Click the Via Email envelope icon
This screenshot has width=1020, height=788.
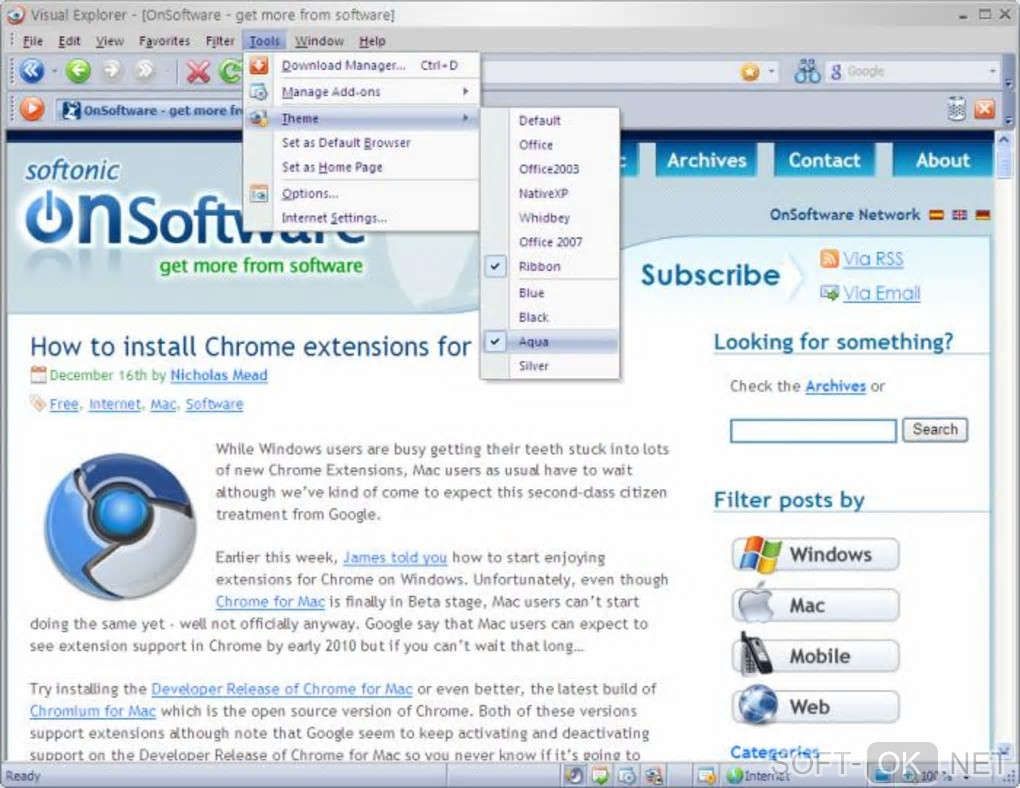829,293
